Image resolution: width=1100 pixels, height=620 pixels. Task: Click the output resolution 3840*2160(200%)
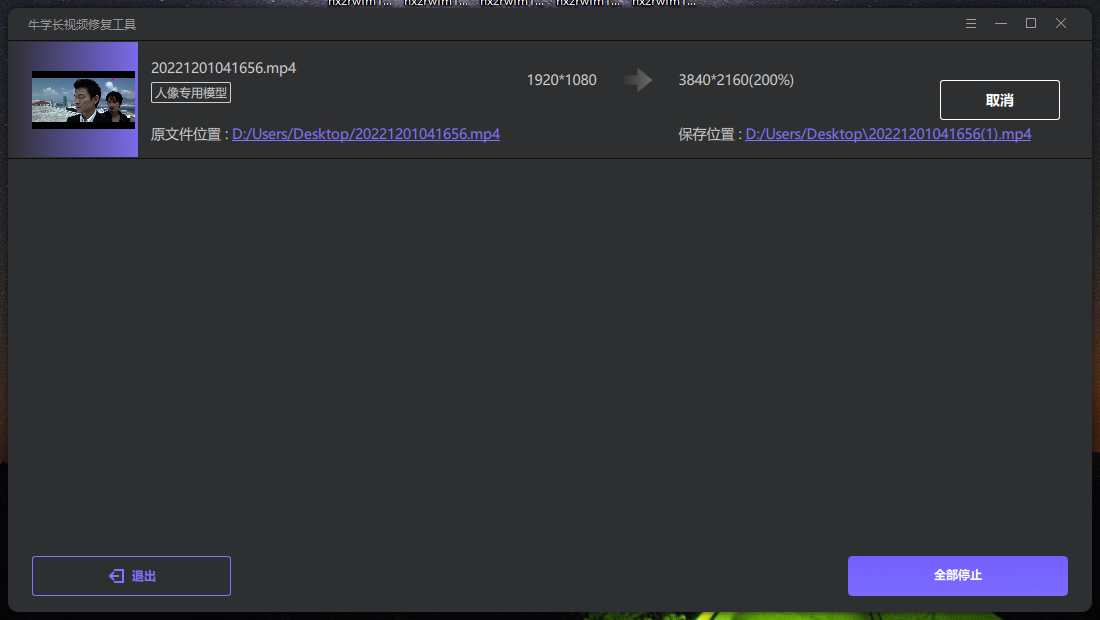pyautogui.click(x=736, y=80)
